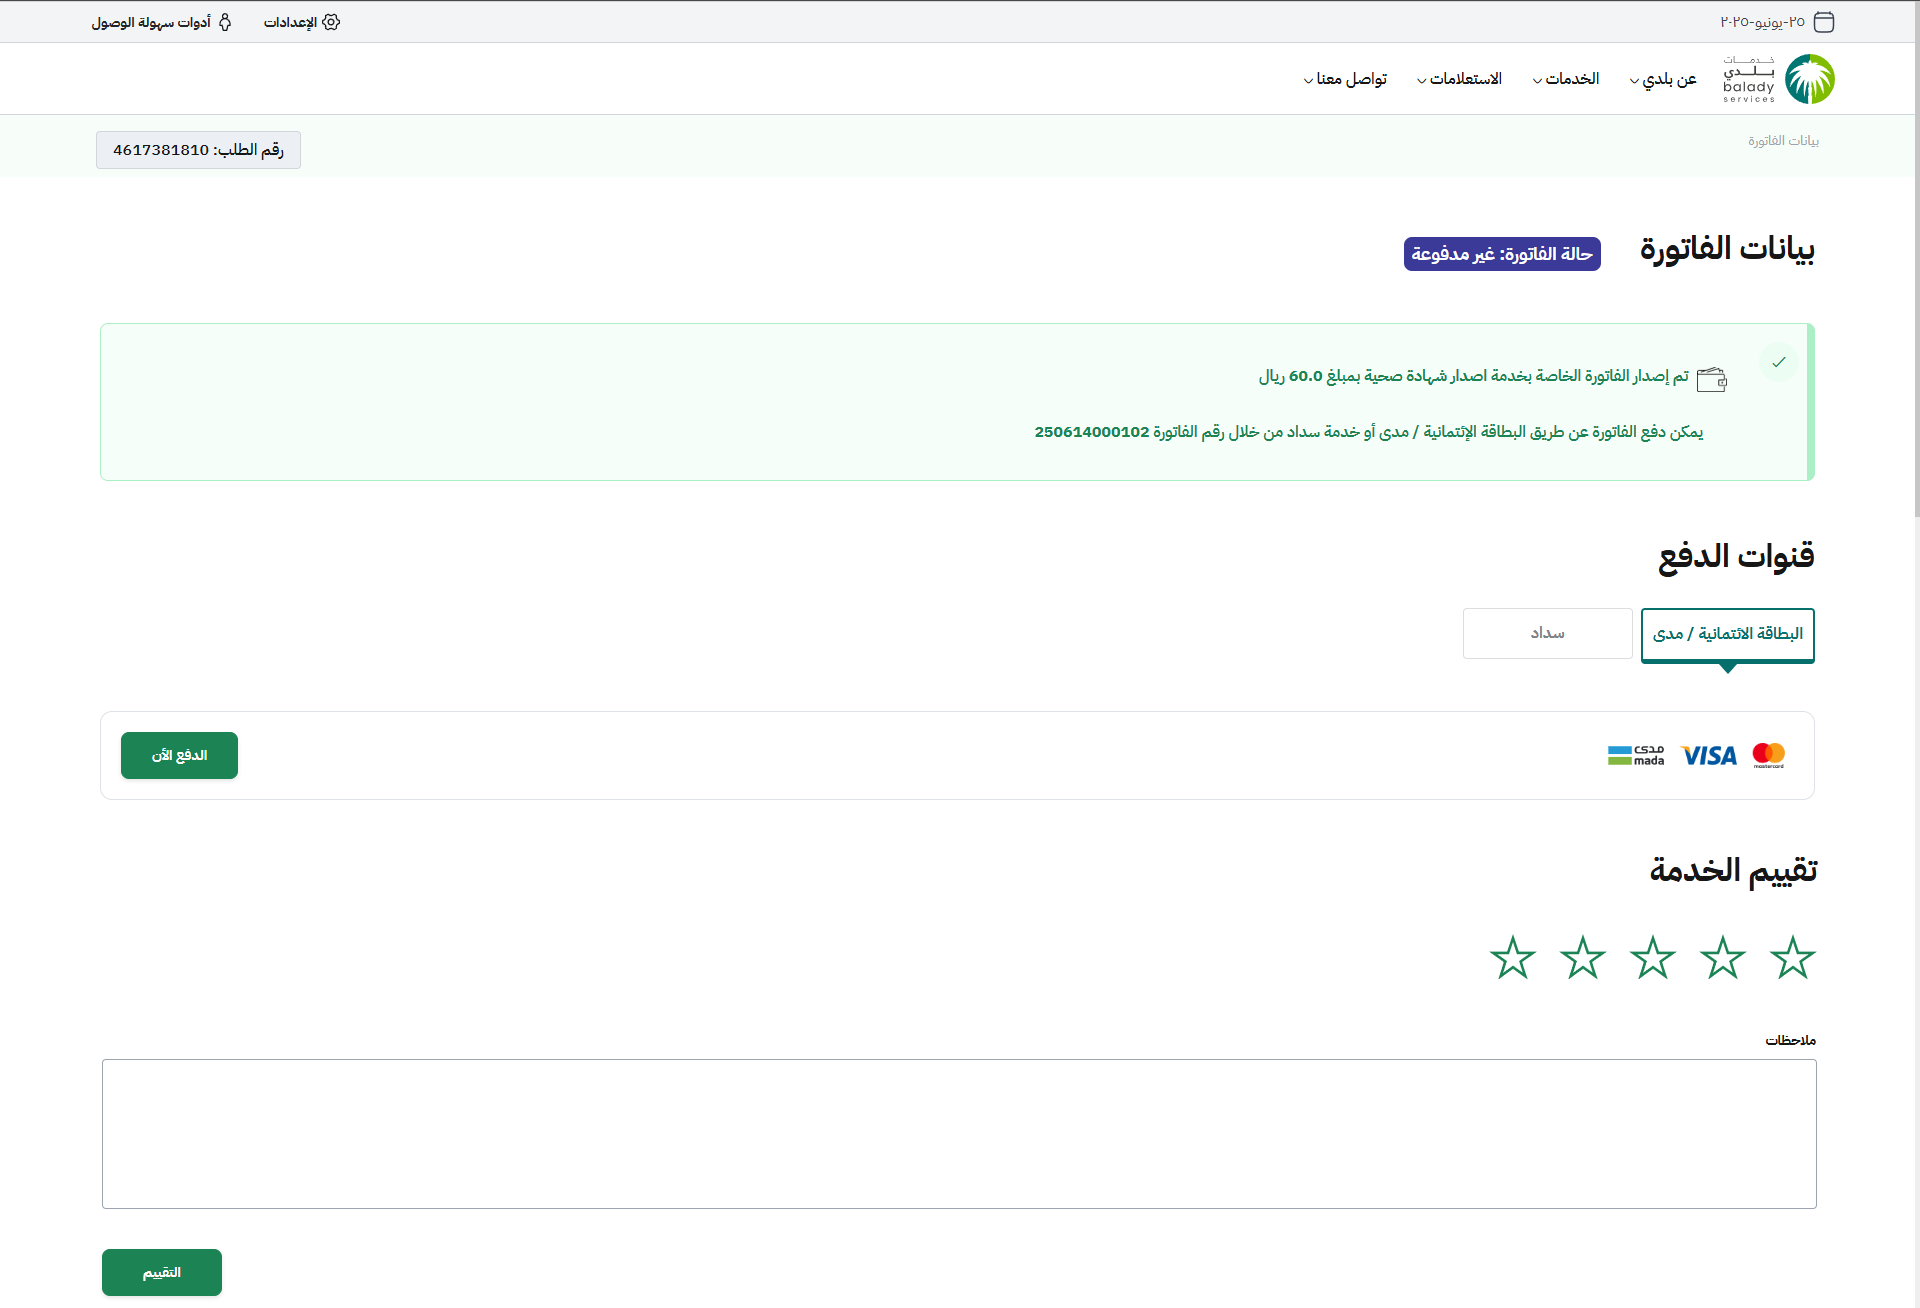Click the green checkmark circle icon

point(1778,362)
